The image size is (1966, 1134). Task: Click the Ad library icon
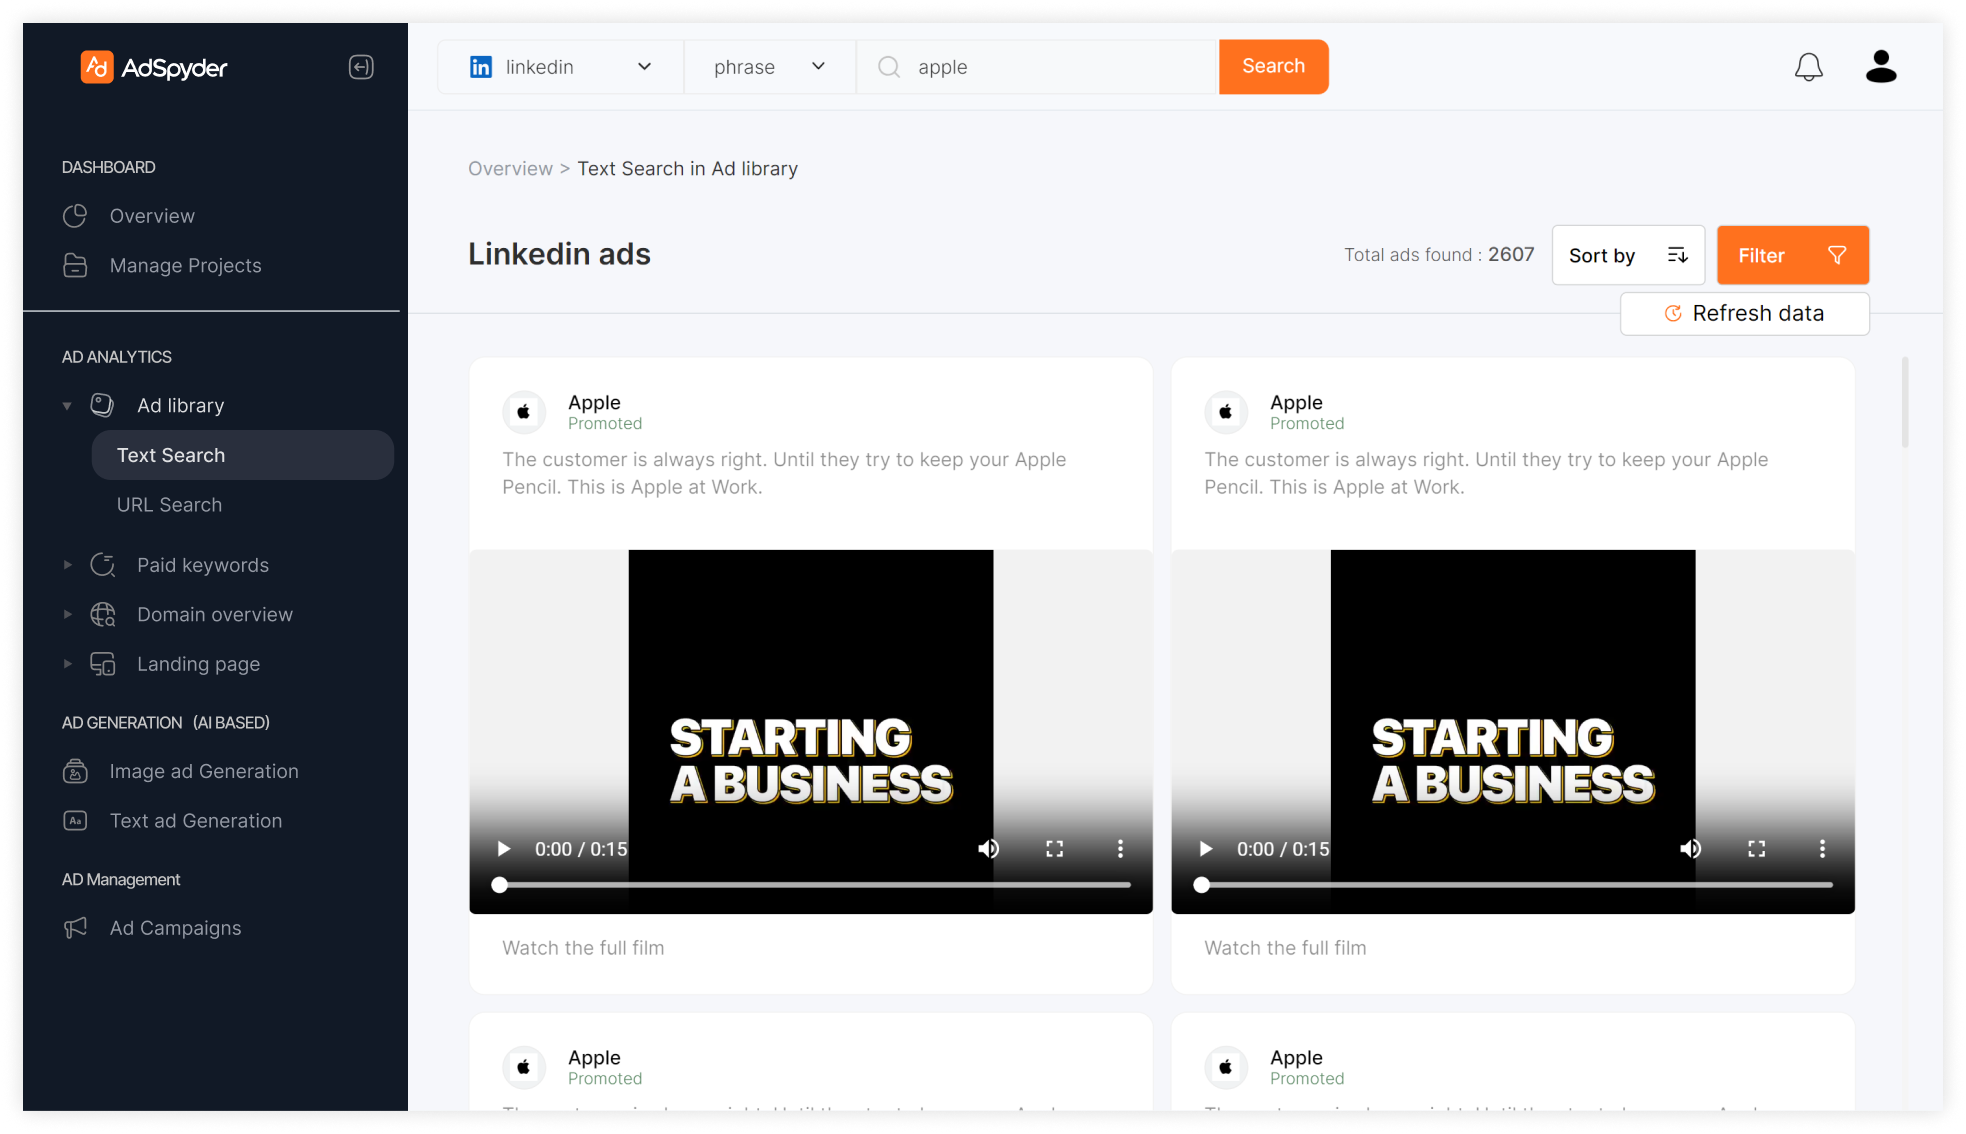pos(102,405)
